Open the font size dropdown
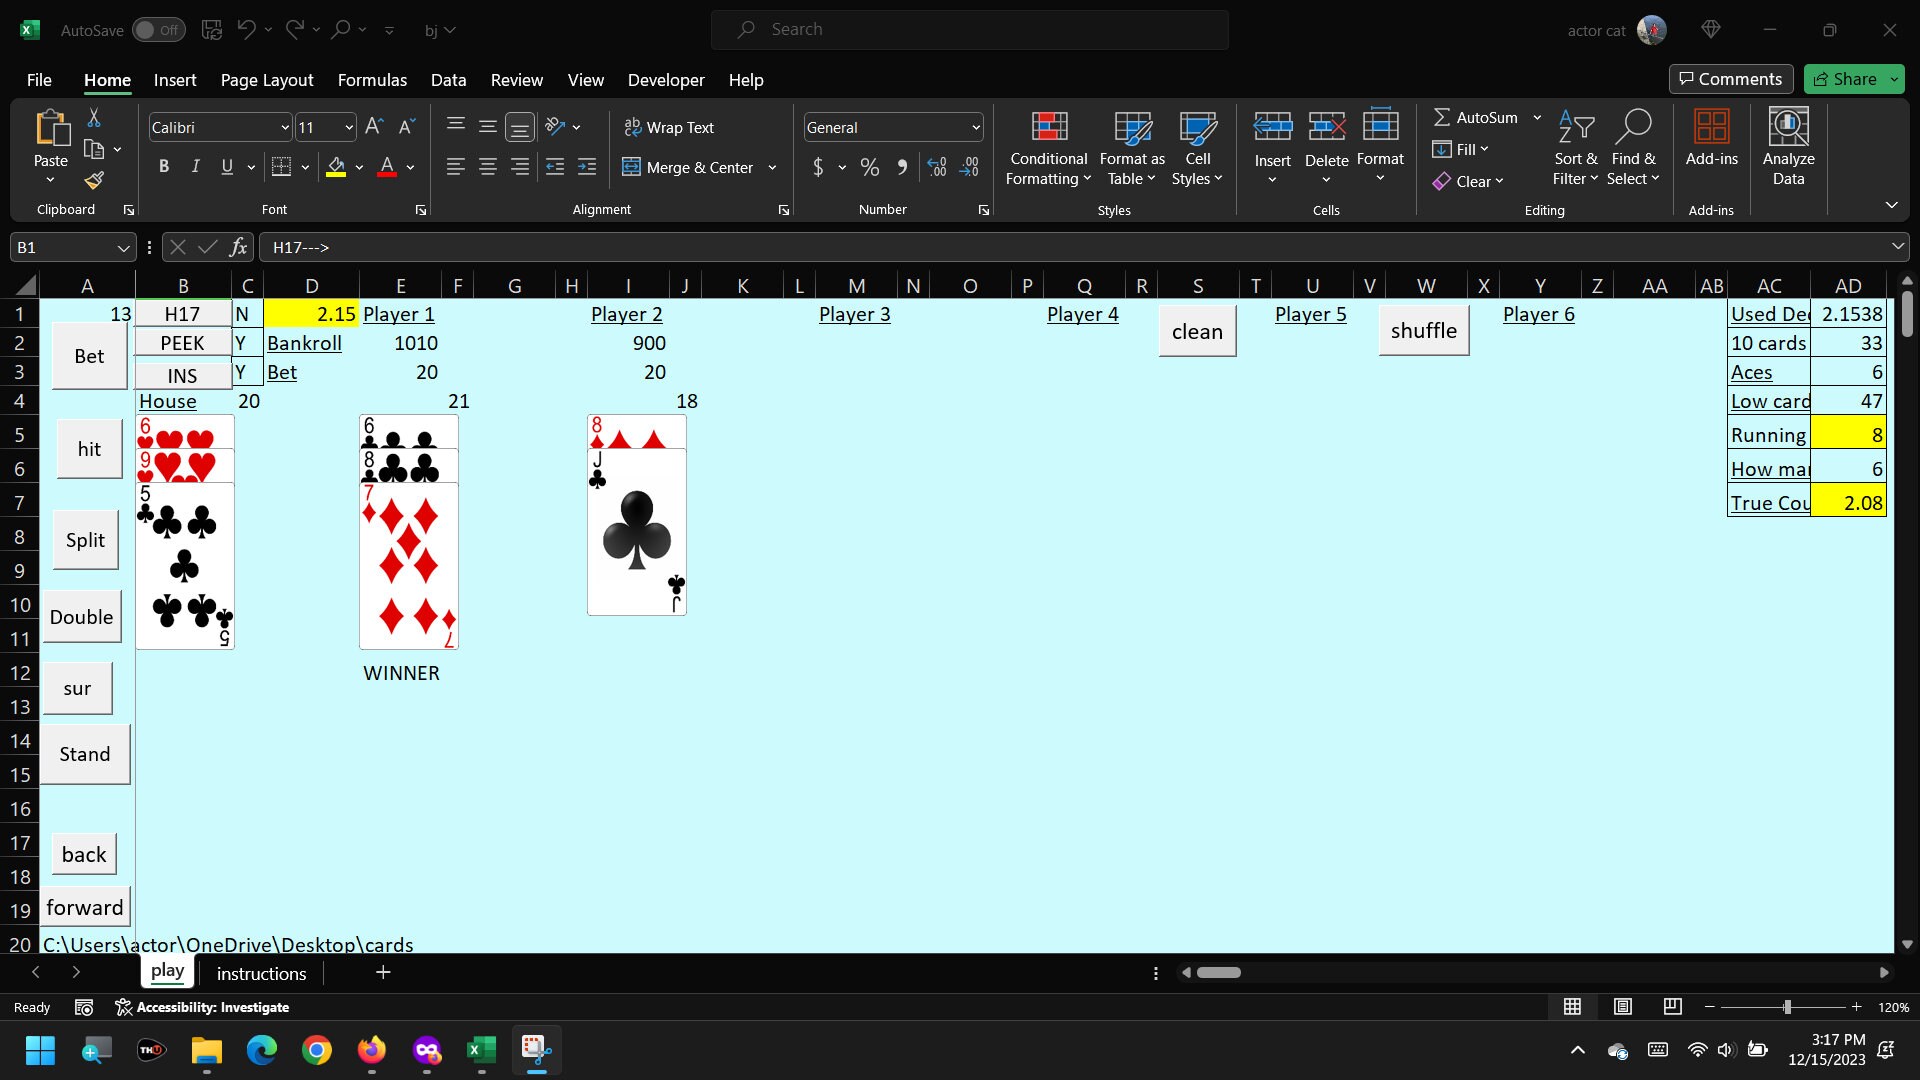The image size is (1920, 1080). click(x=348, y=127)
